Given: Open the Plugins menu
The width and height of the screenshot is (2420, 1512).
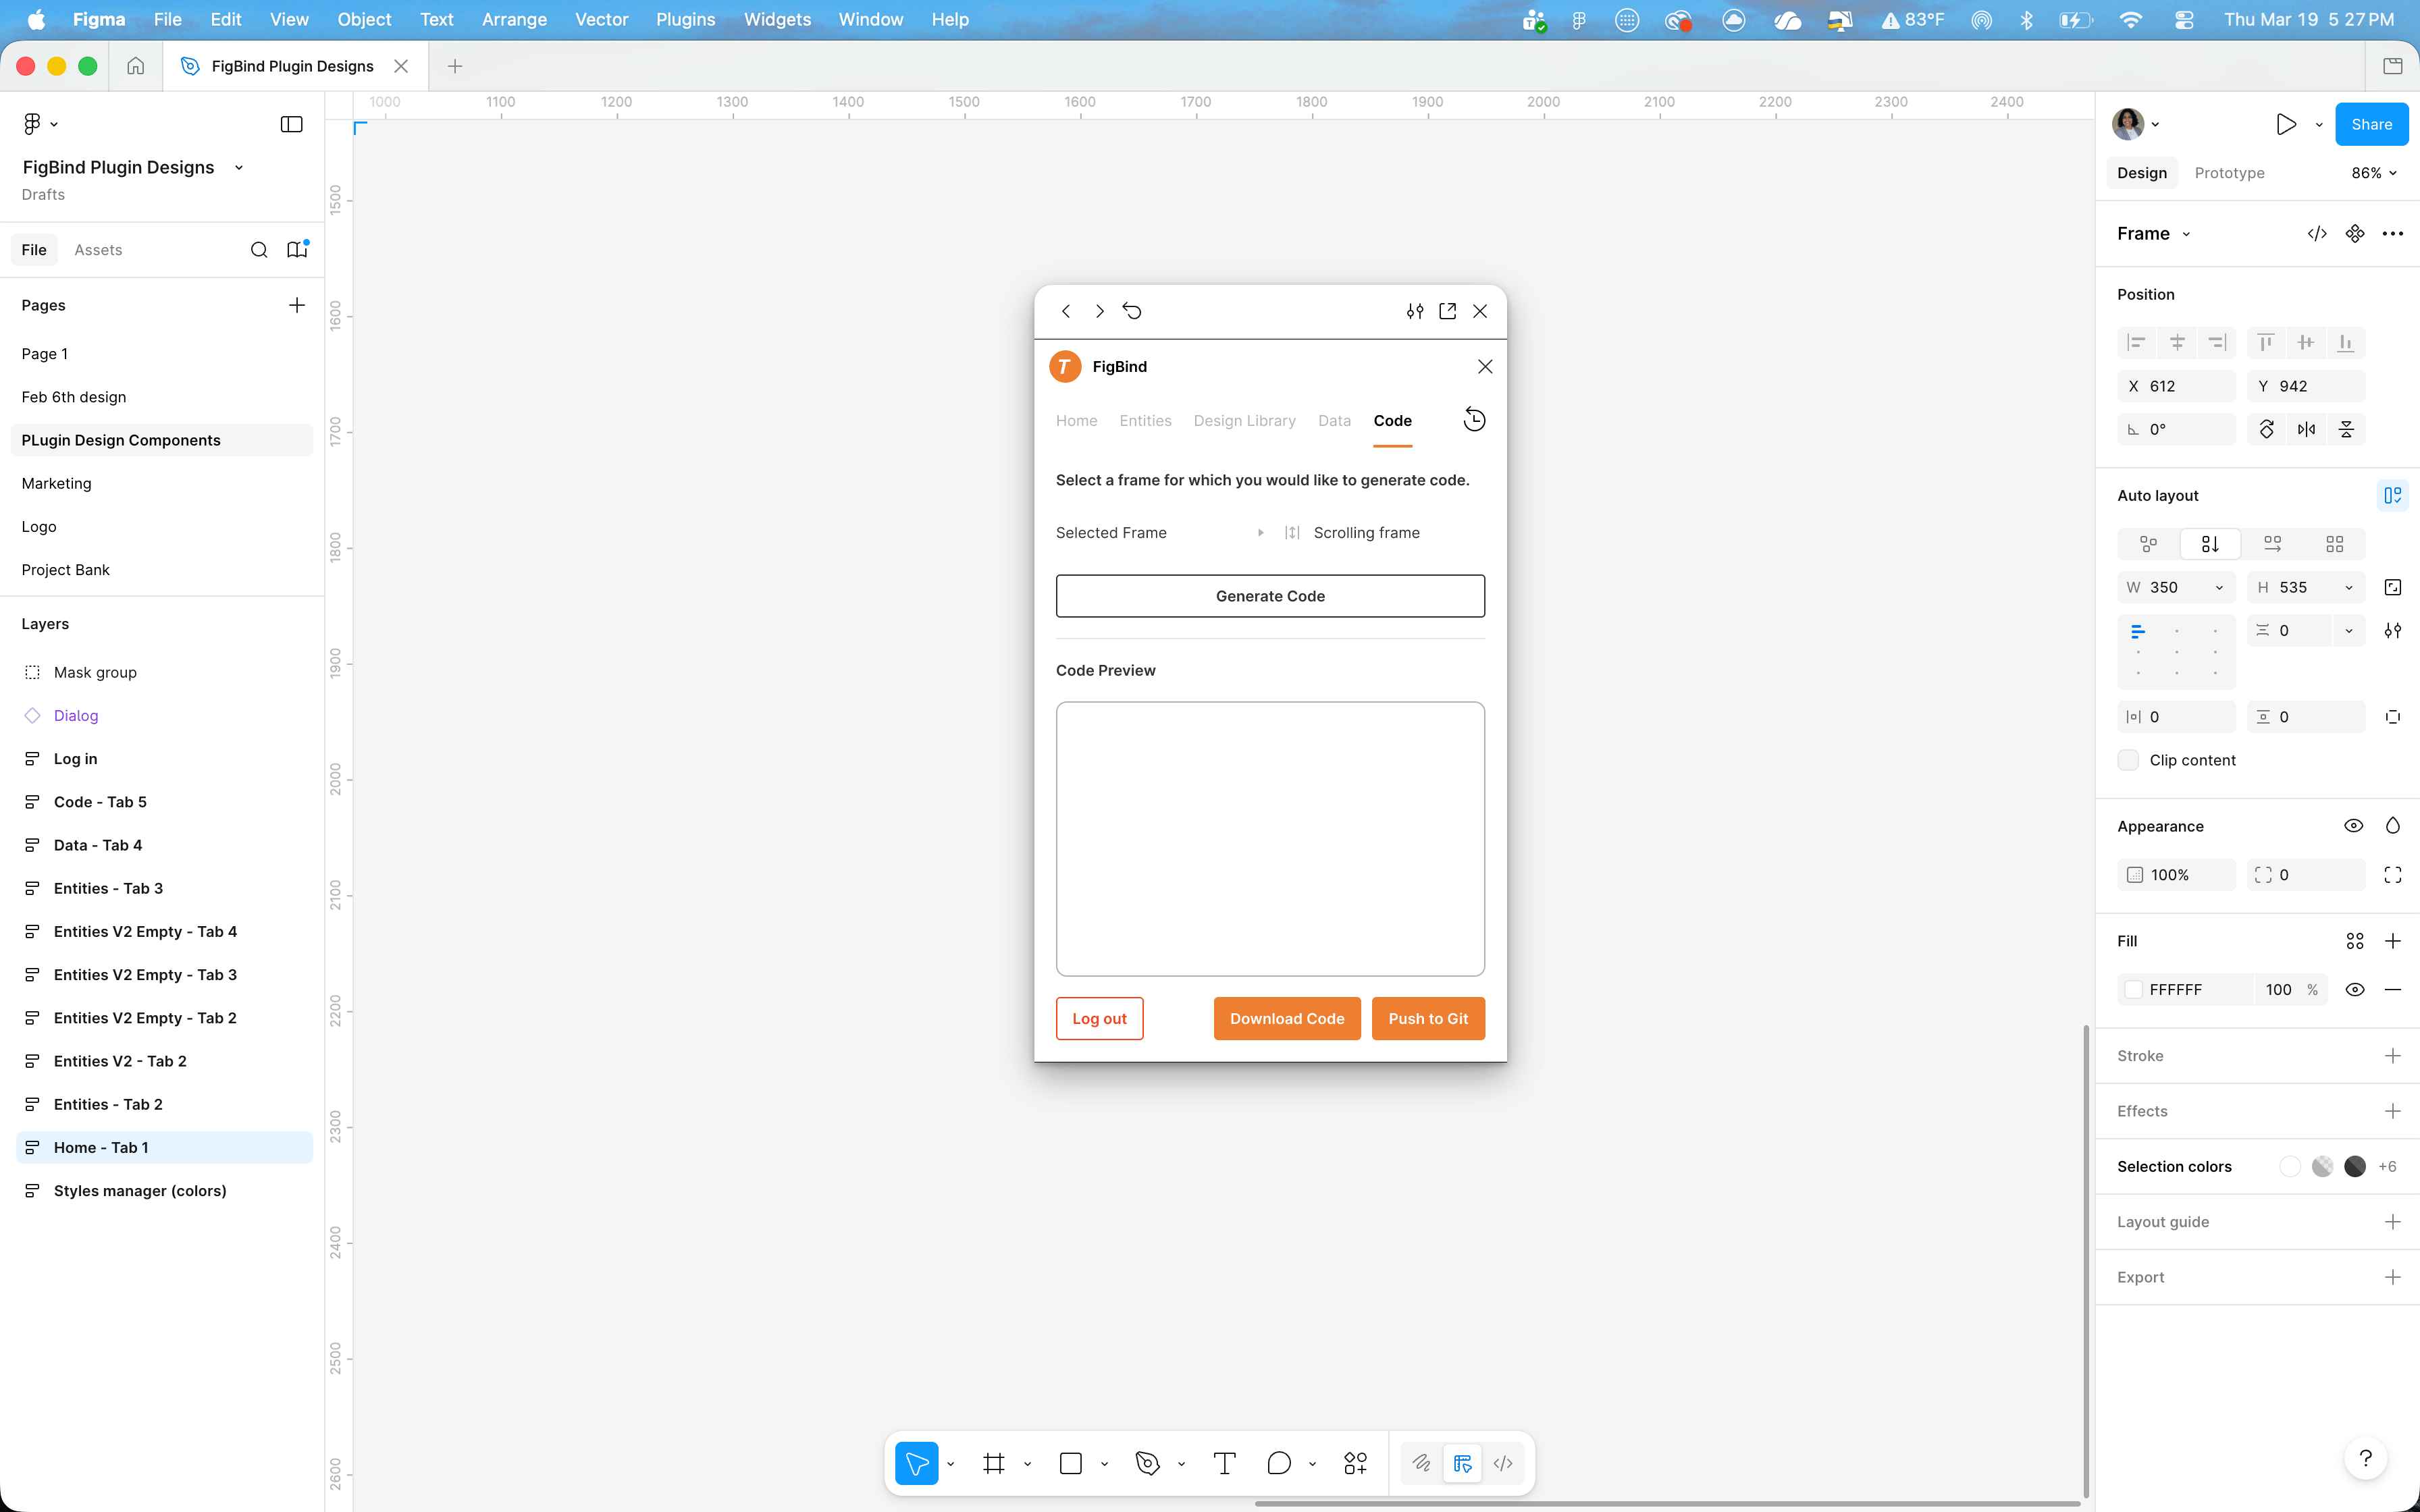Looking at the screenshot, I should 685,19.
